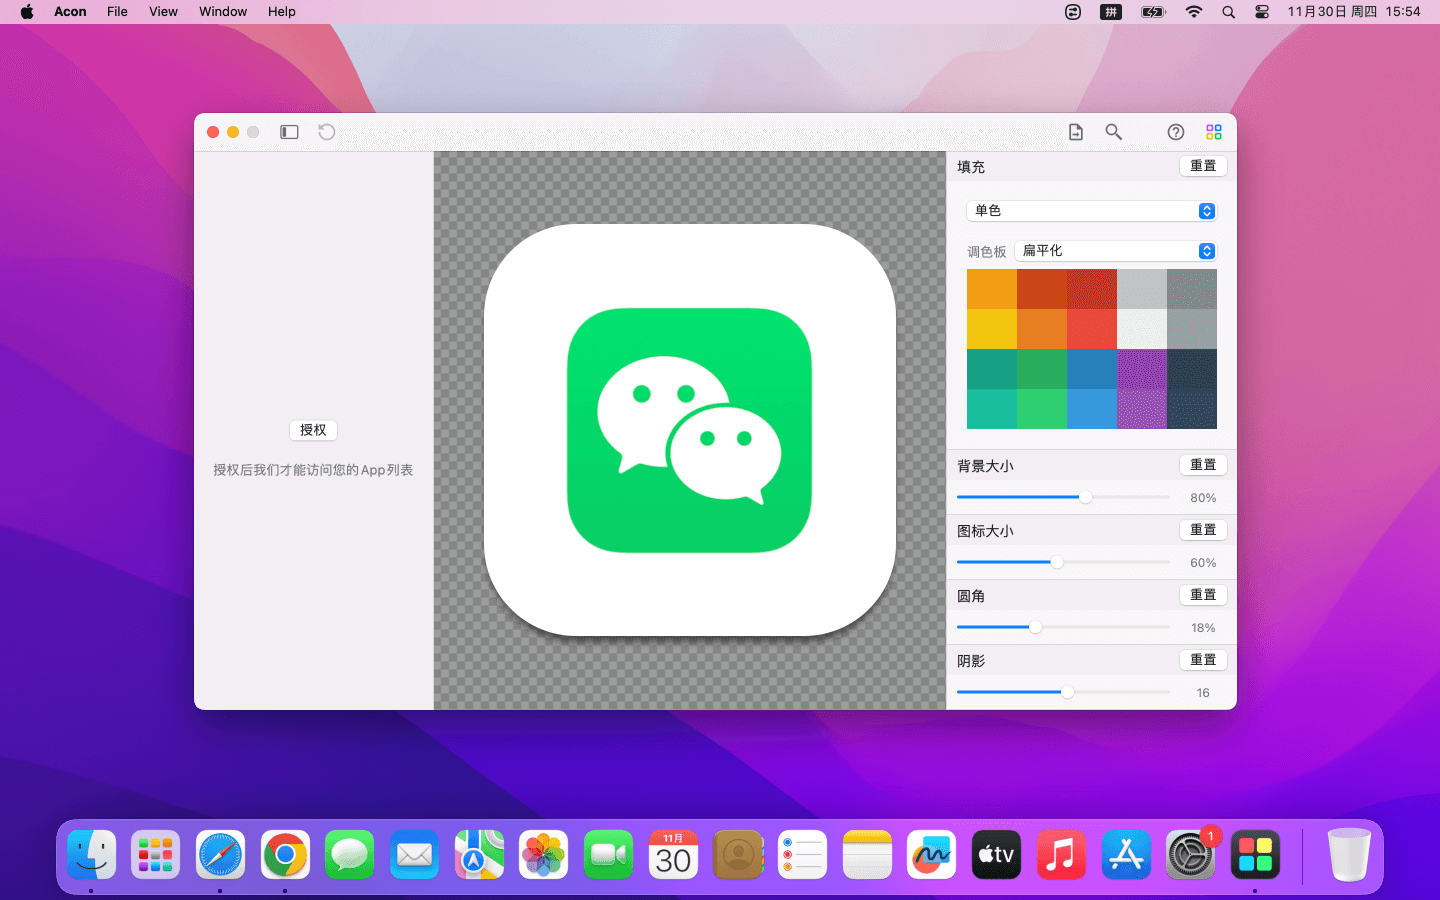Click 重置 button for 背景大小
Viewport: 1440px width, 900px height.
point(1203,465)
